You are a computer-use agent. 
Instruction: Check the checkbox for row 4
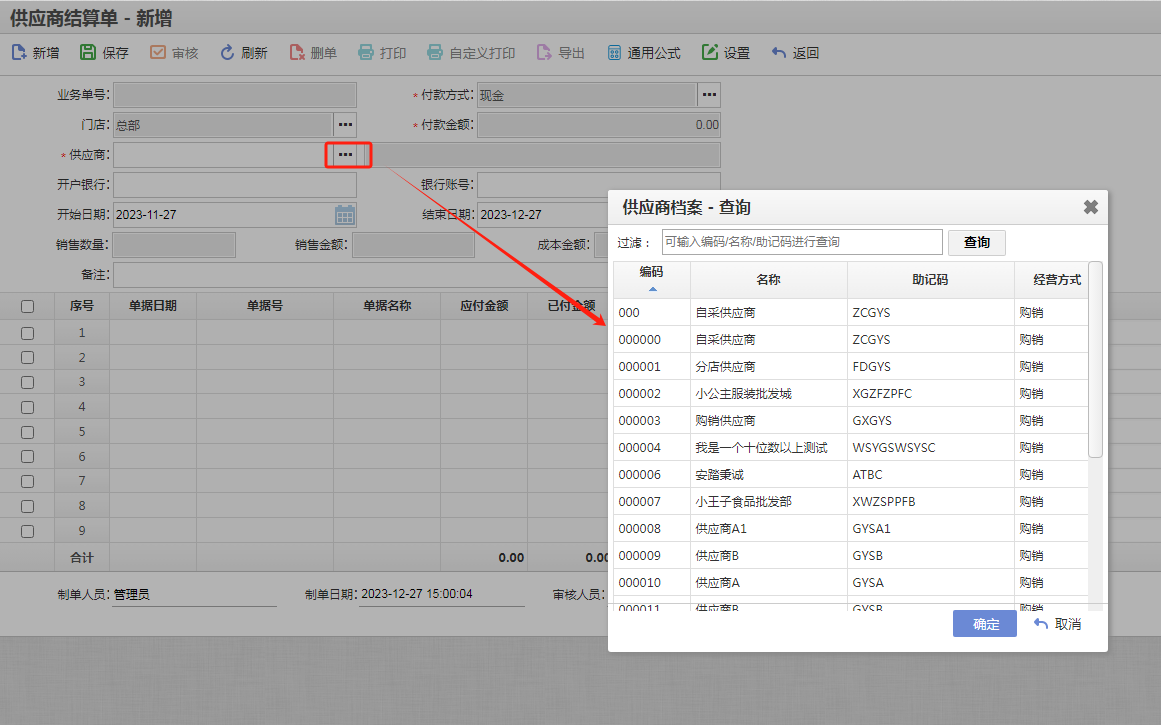tap(27, 407)
